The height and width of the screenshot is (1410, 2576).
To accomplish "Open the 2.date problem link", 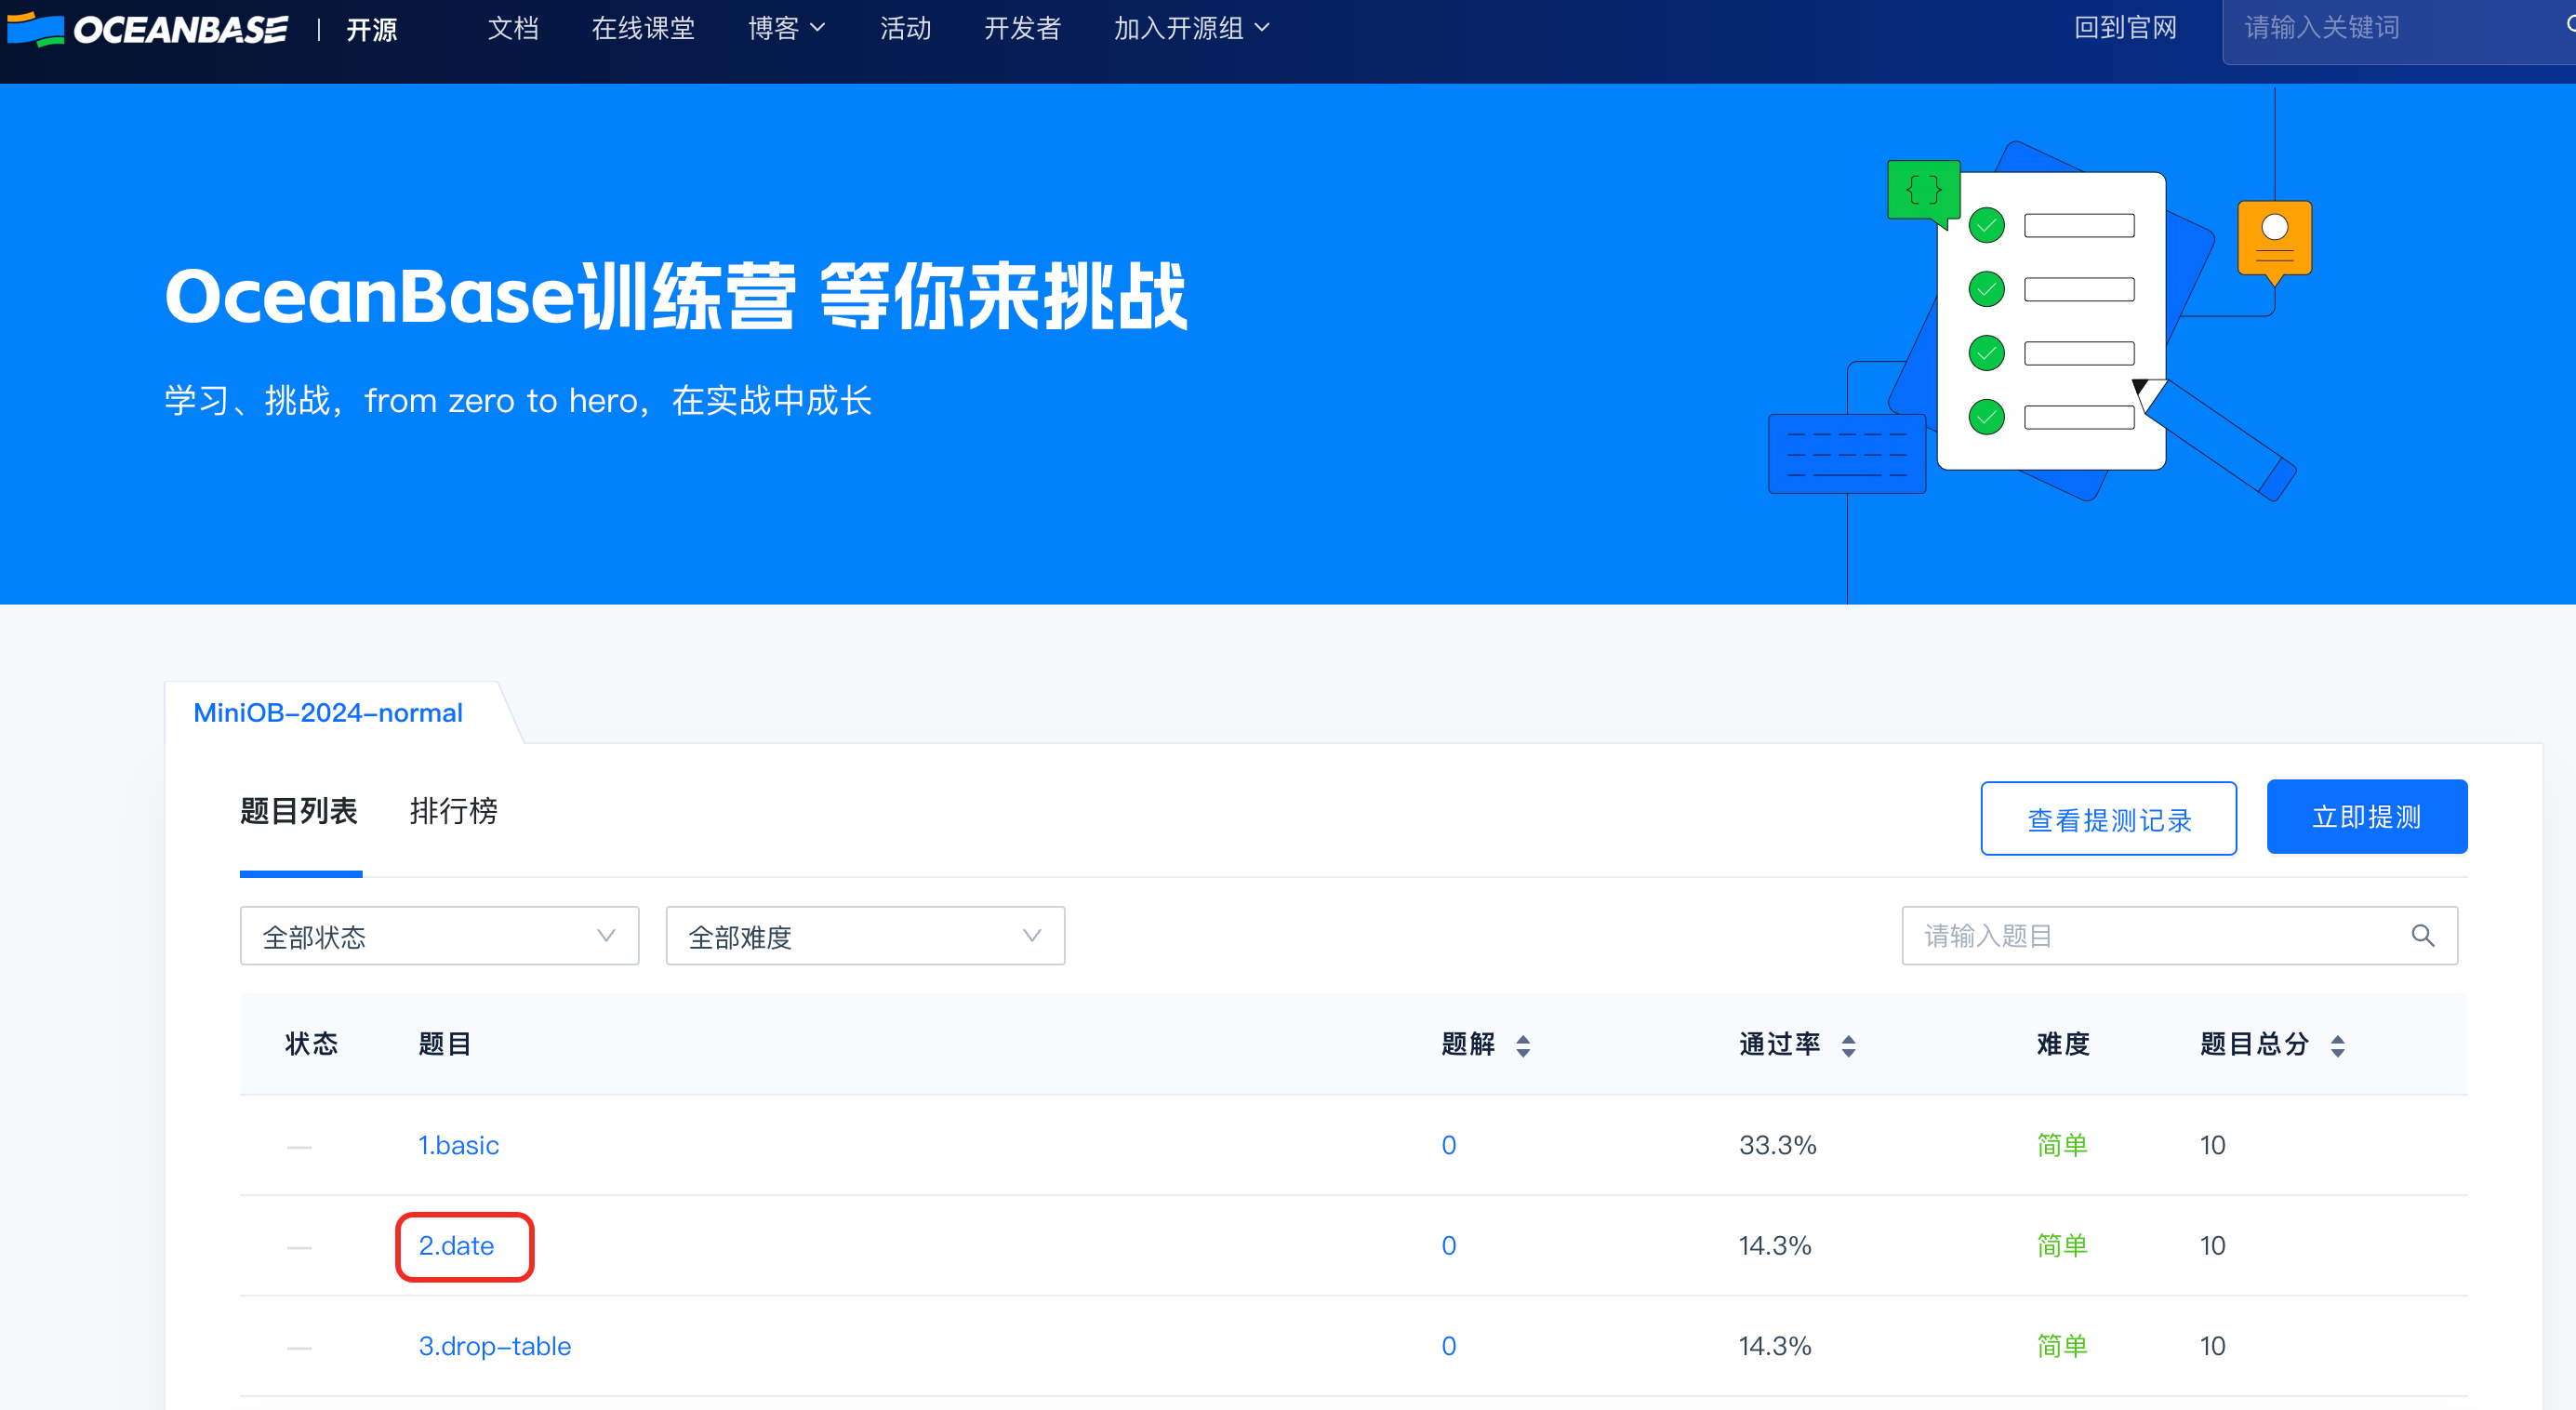I will click(456, 1246).
